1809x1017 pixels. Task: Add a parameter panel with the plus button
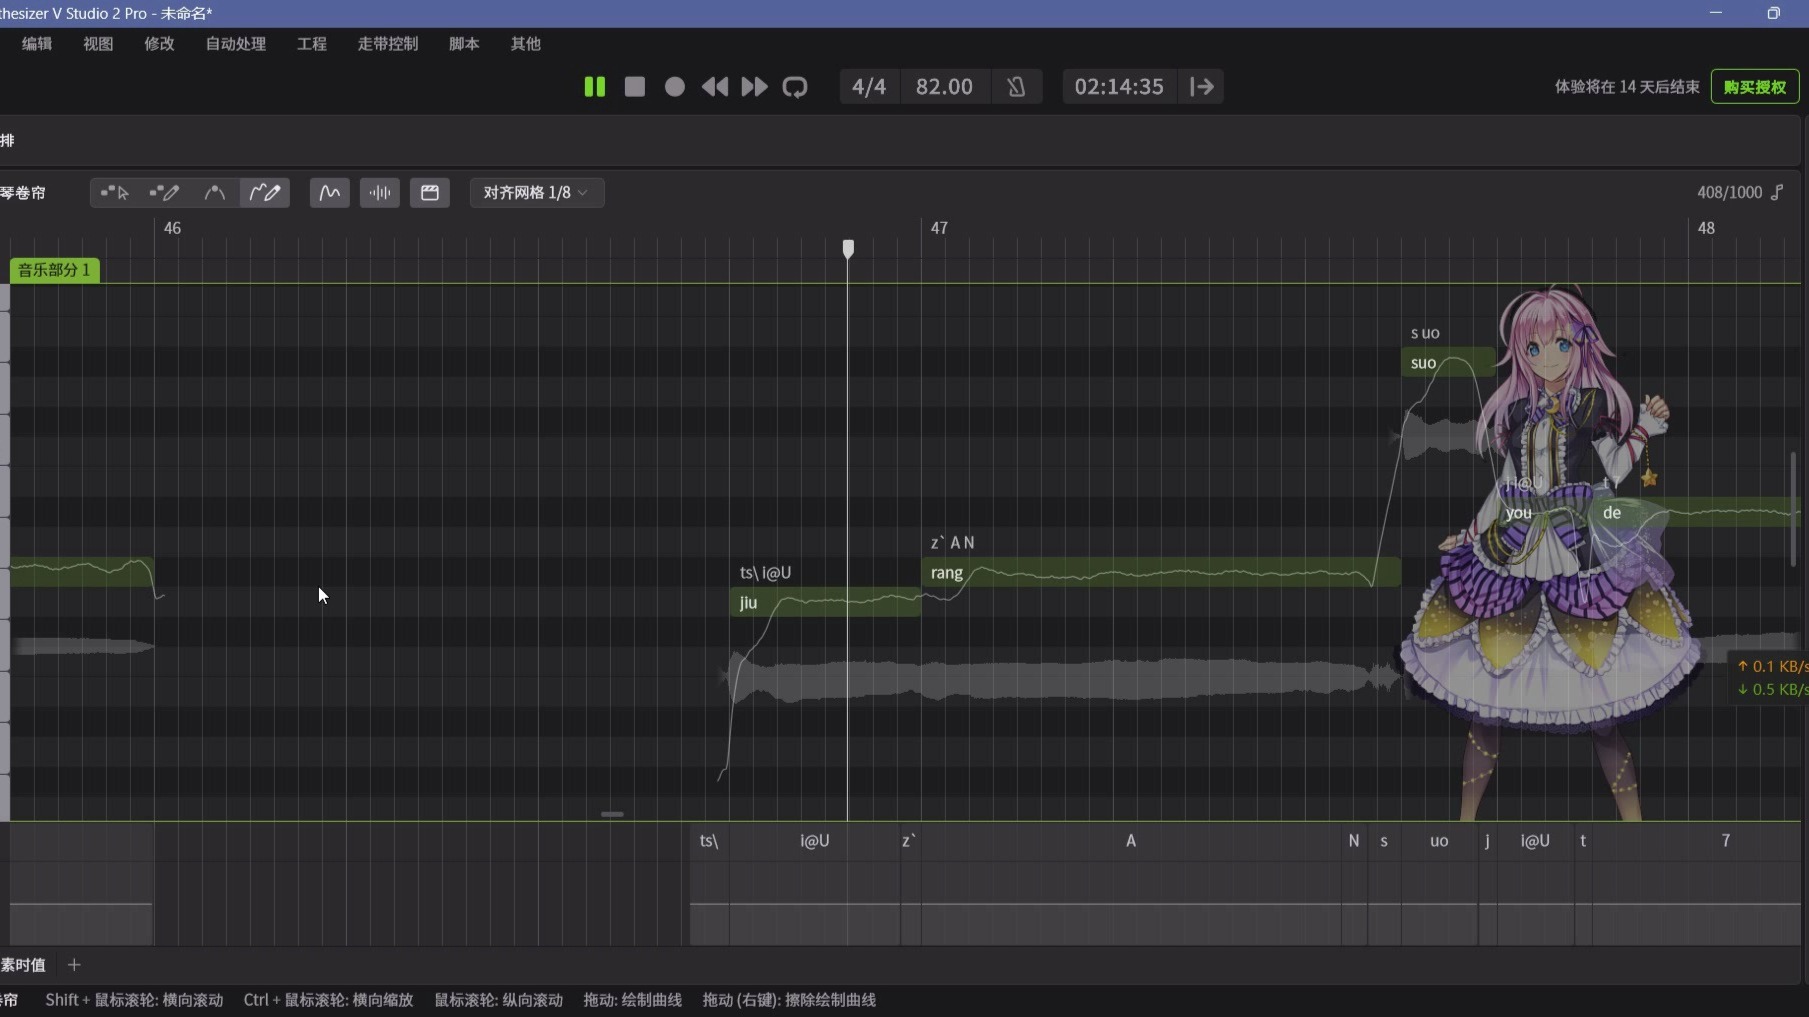click(74, 965)
